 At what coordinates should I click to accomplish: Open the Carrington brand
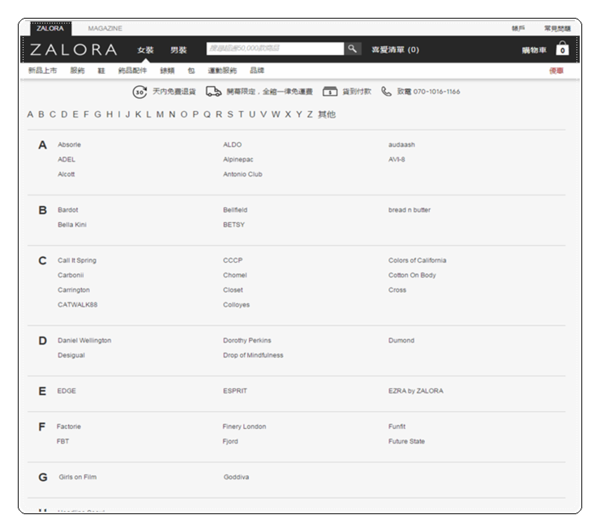point(73,290)
